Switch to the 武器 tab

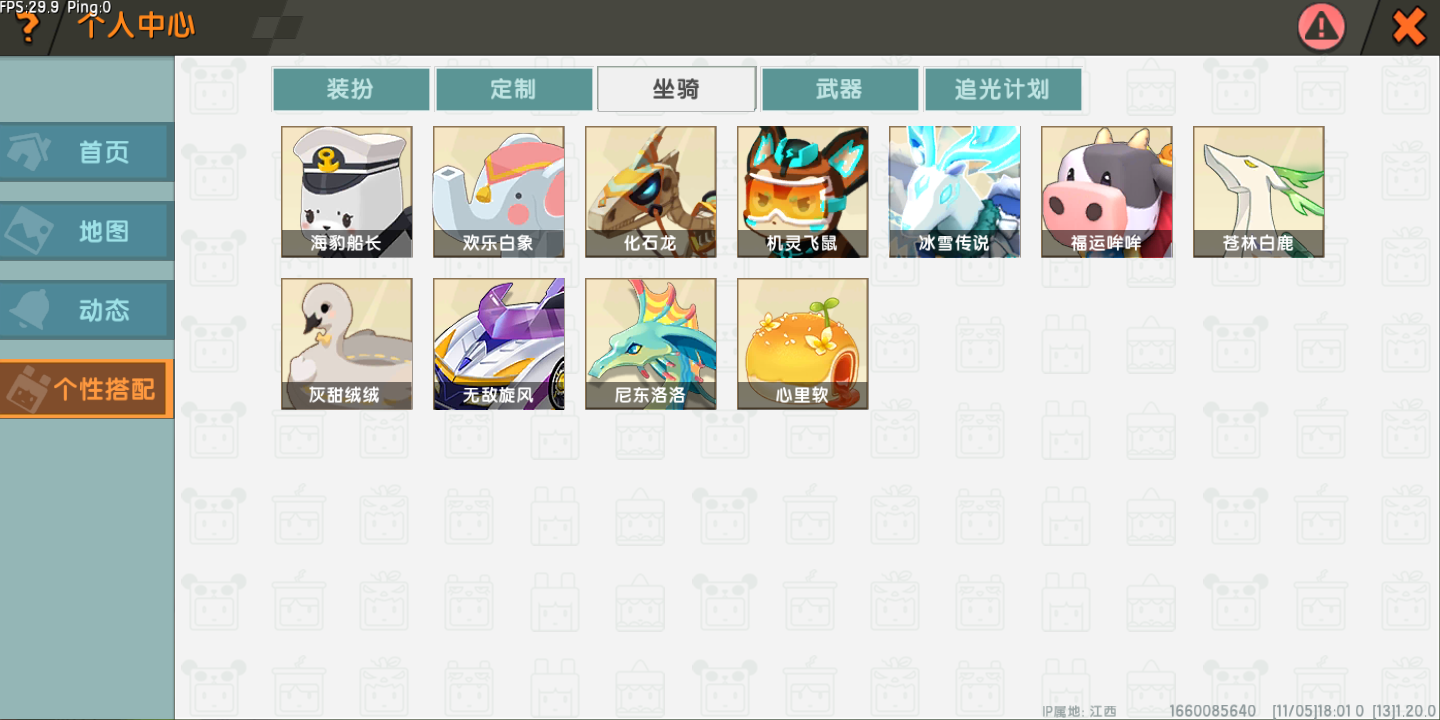pyautogui.click(x=840, y=89)
